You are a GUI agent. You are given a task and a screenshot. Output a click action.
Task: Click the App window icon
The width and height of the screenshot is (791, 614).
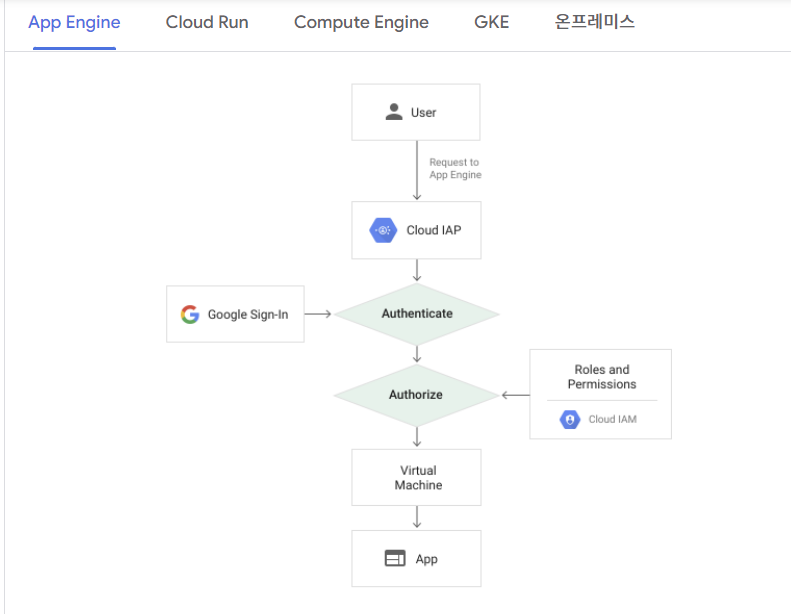coord(395,558)
